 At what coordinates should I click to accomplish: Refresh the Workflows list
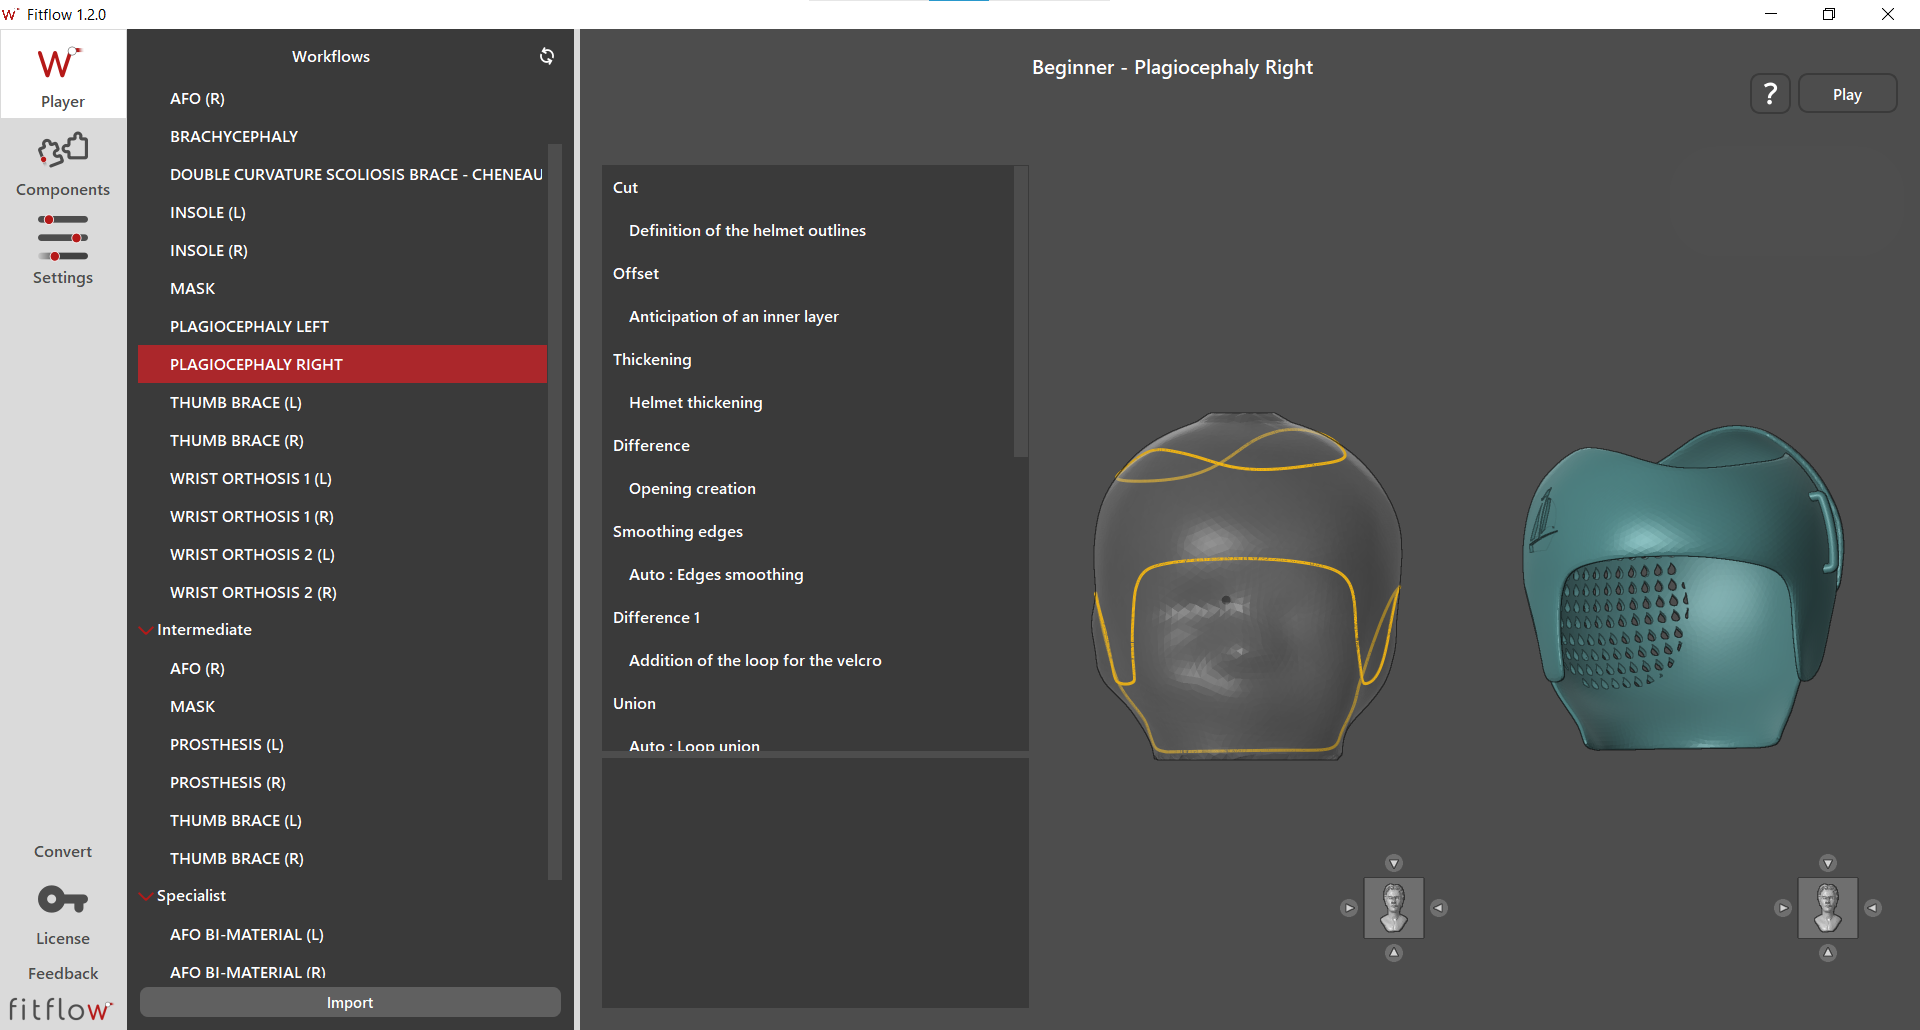pos(547,56)
